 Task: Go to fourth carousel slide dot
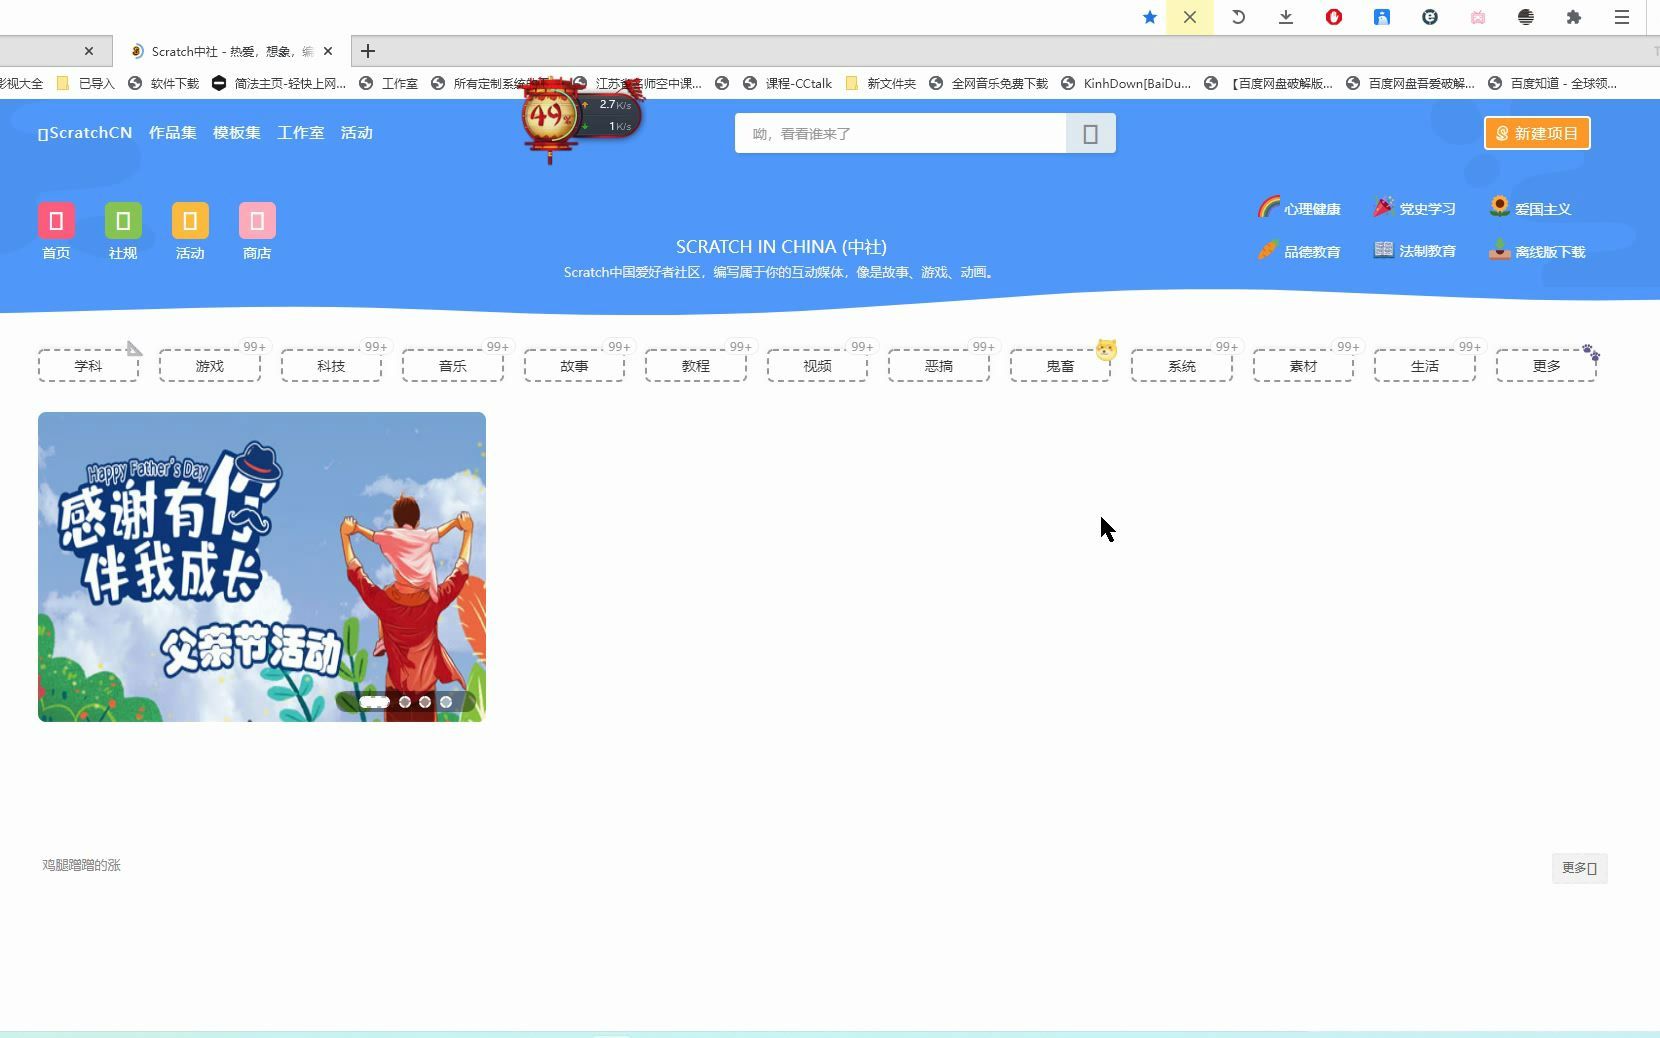(x=446, y=702)
